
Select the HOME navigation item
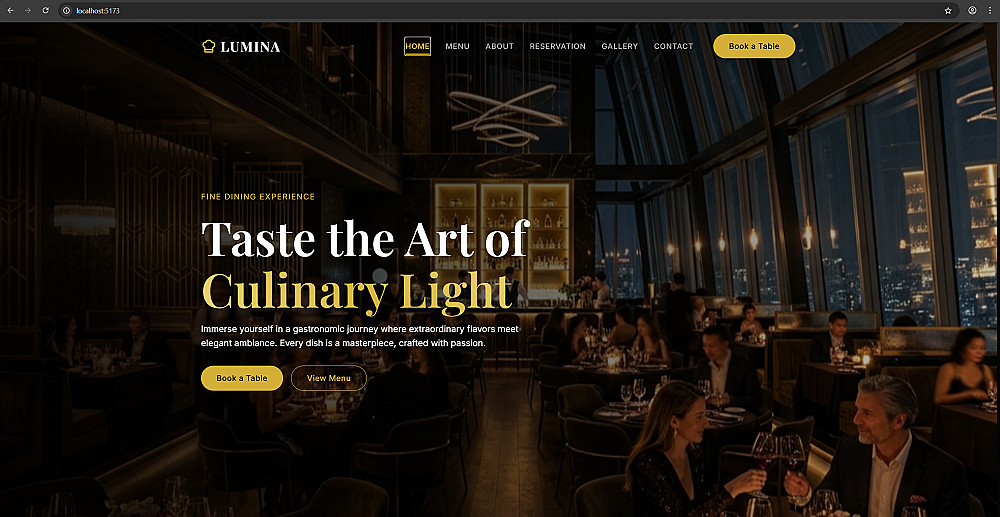tap(417, 46)
